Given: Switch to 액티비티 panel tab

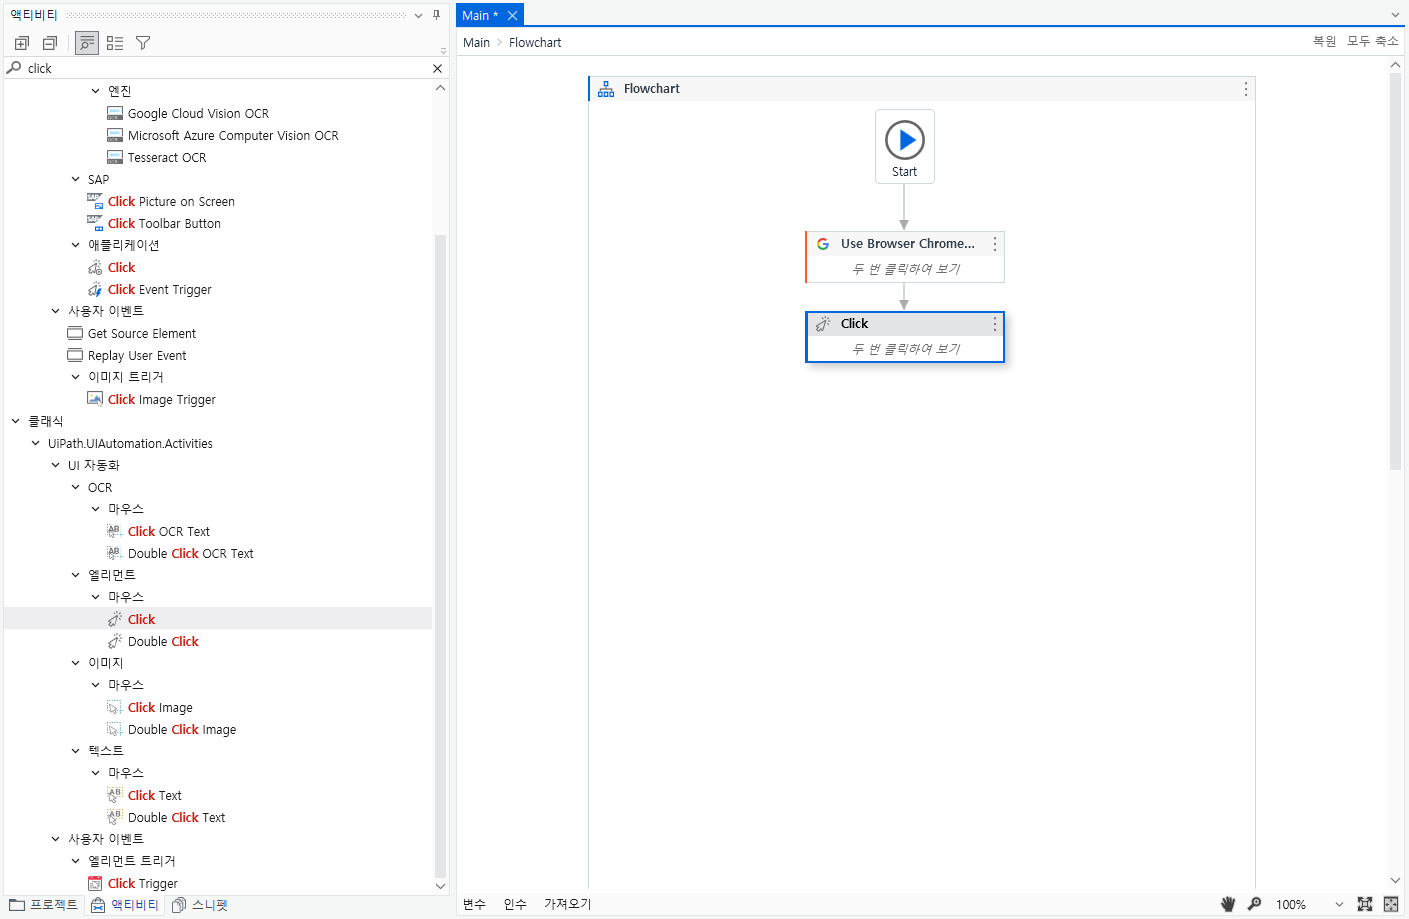Looking at the screenshot, I should coord(125,905).
